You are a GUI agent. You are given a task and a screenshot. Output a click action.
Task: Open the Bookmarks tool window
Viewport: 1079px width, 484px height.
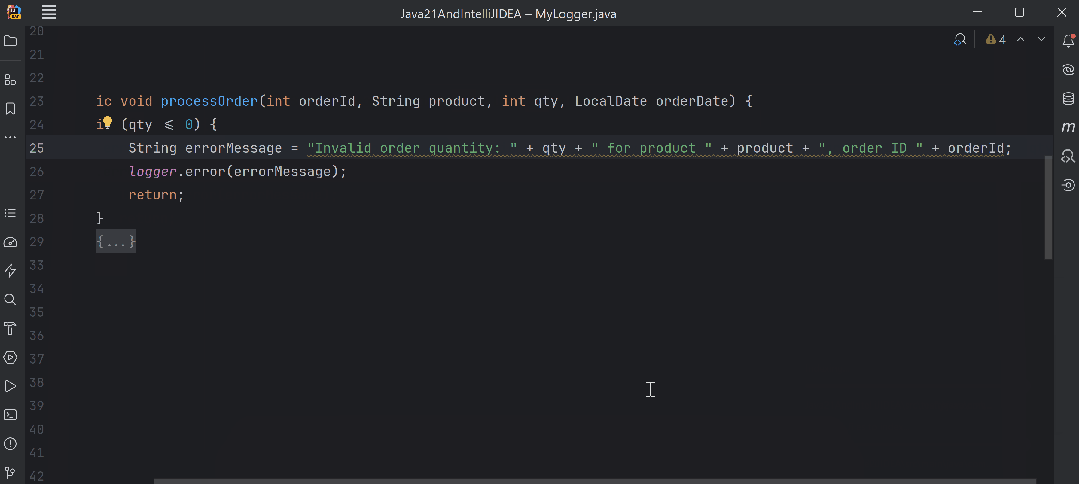[x=10, y=109]
